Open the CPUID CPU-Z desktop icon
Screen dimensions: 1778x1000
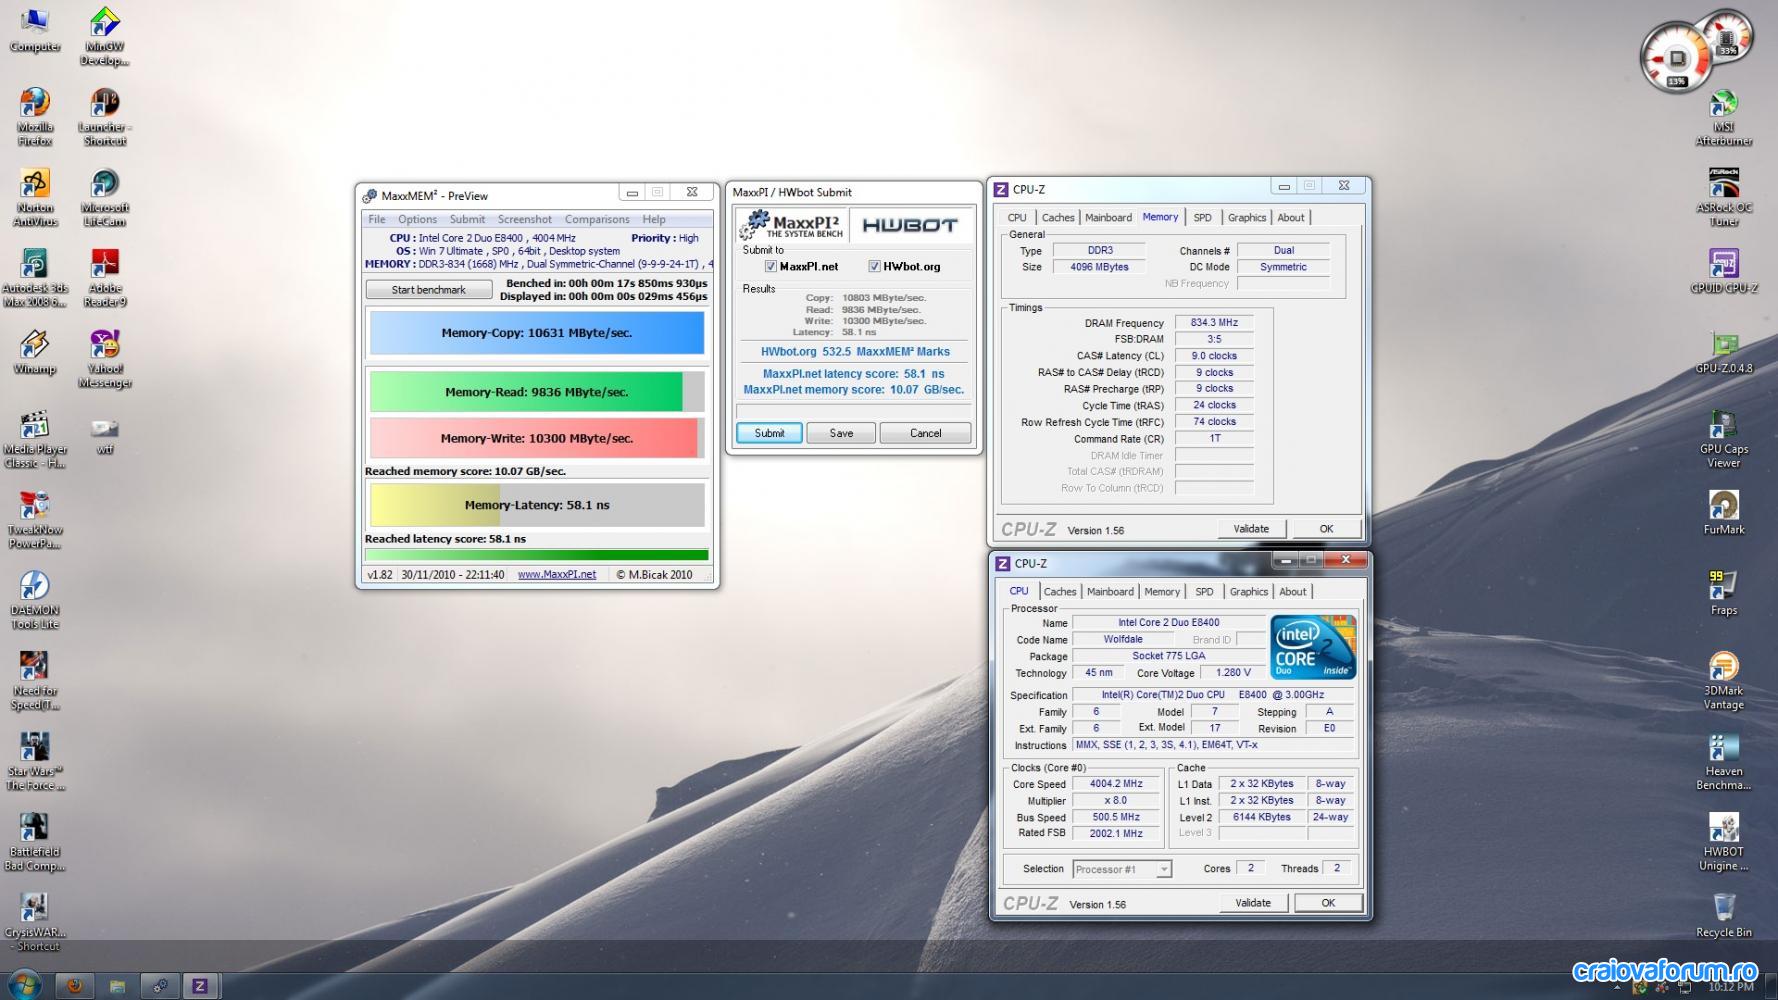click(x=1724, y=271)
